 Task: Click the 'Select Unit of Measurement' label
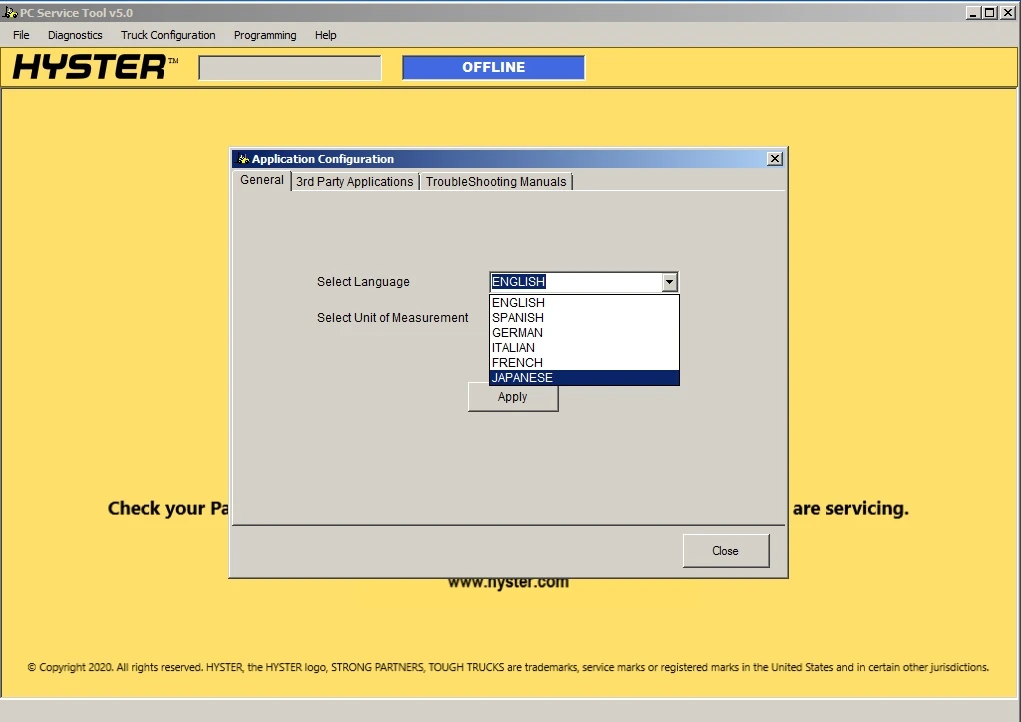tap(393, 318)
